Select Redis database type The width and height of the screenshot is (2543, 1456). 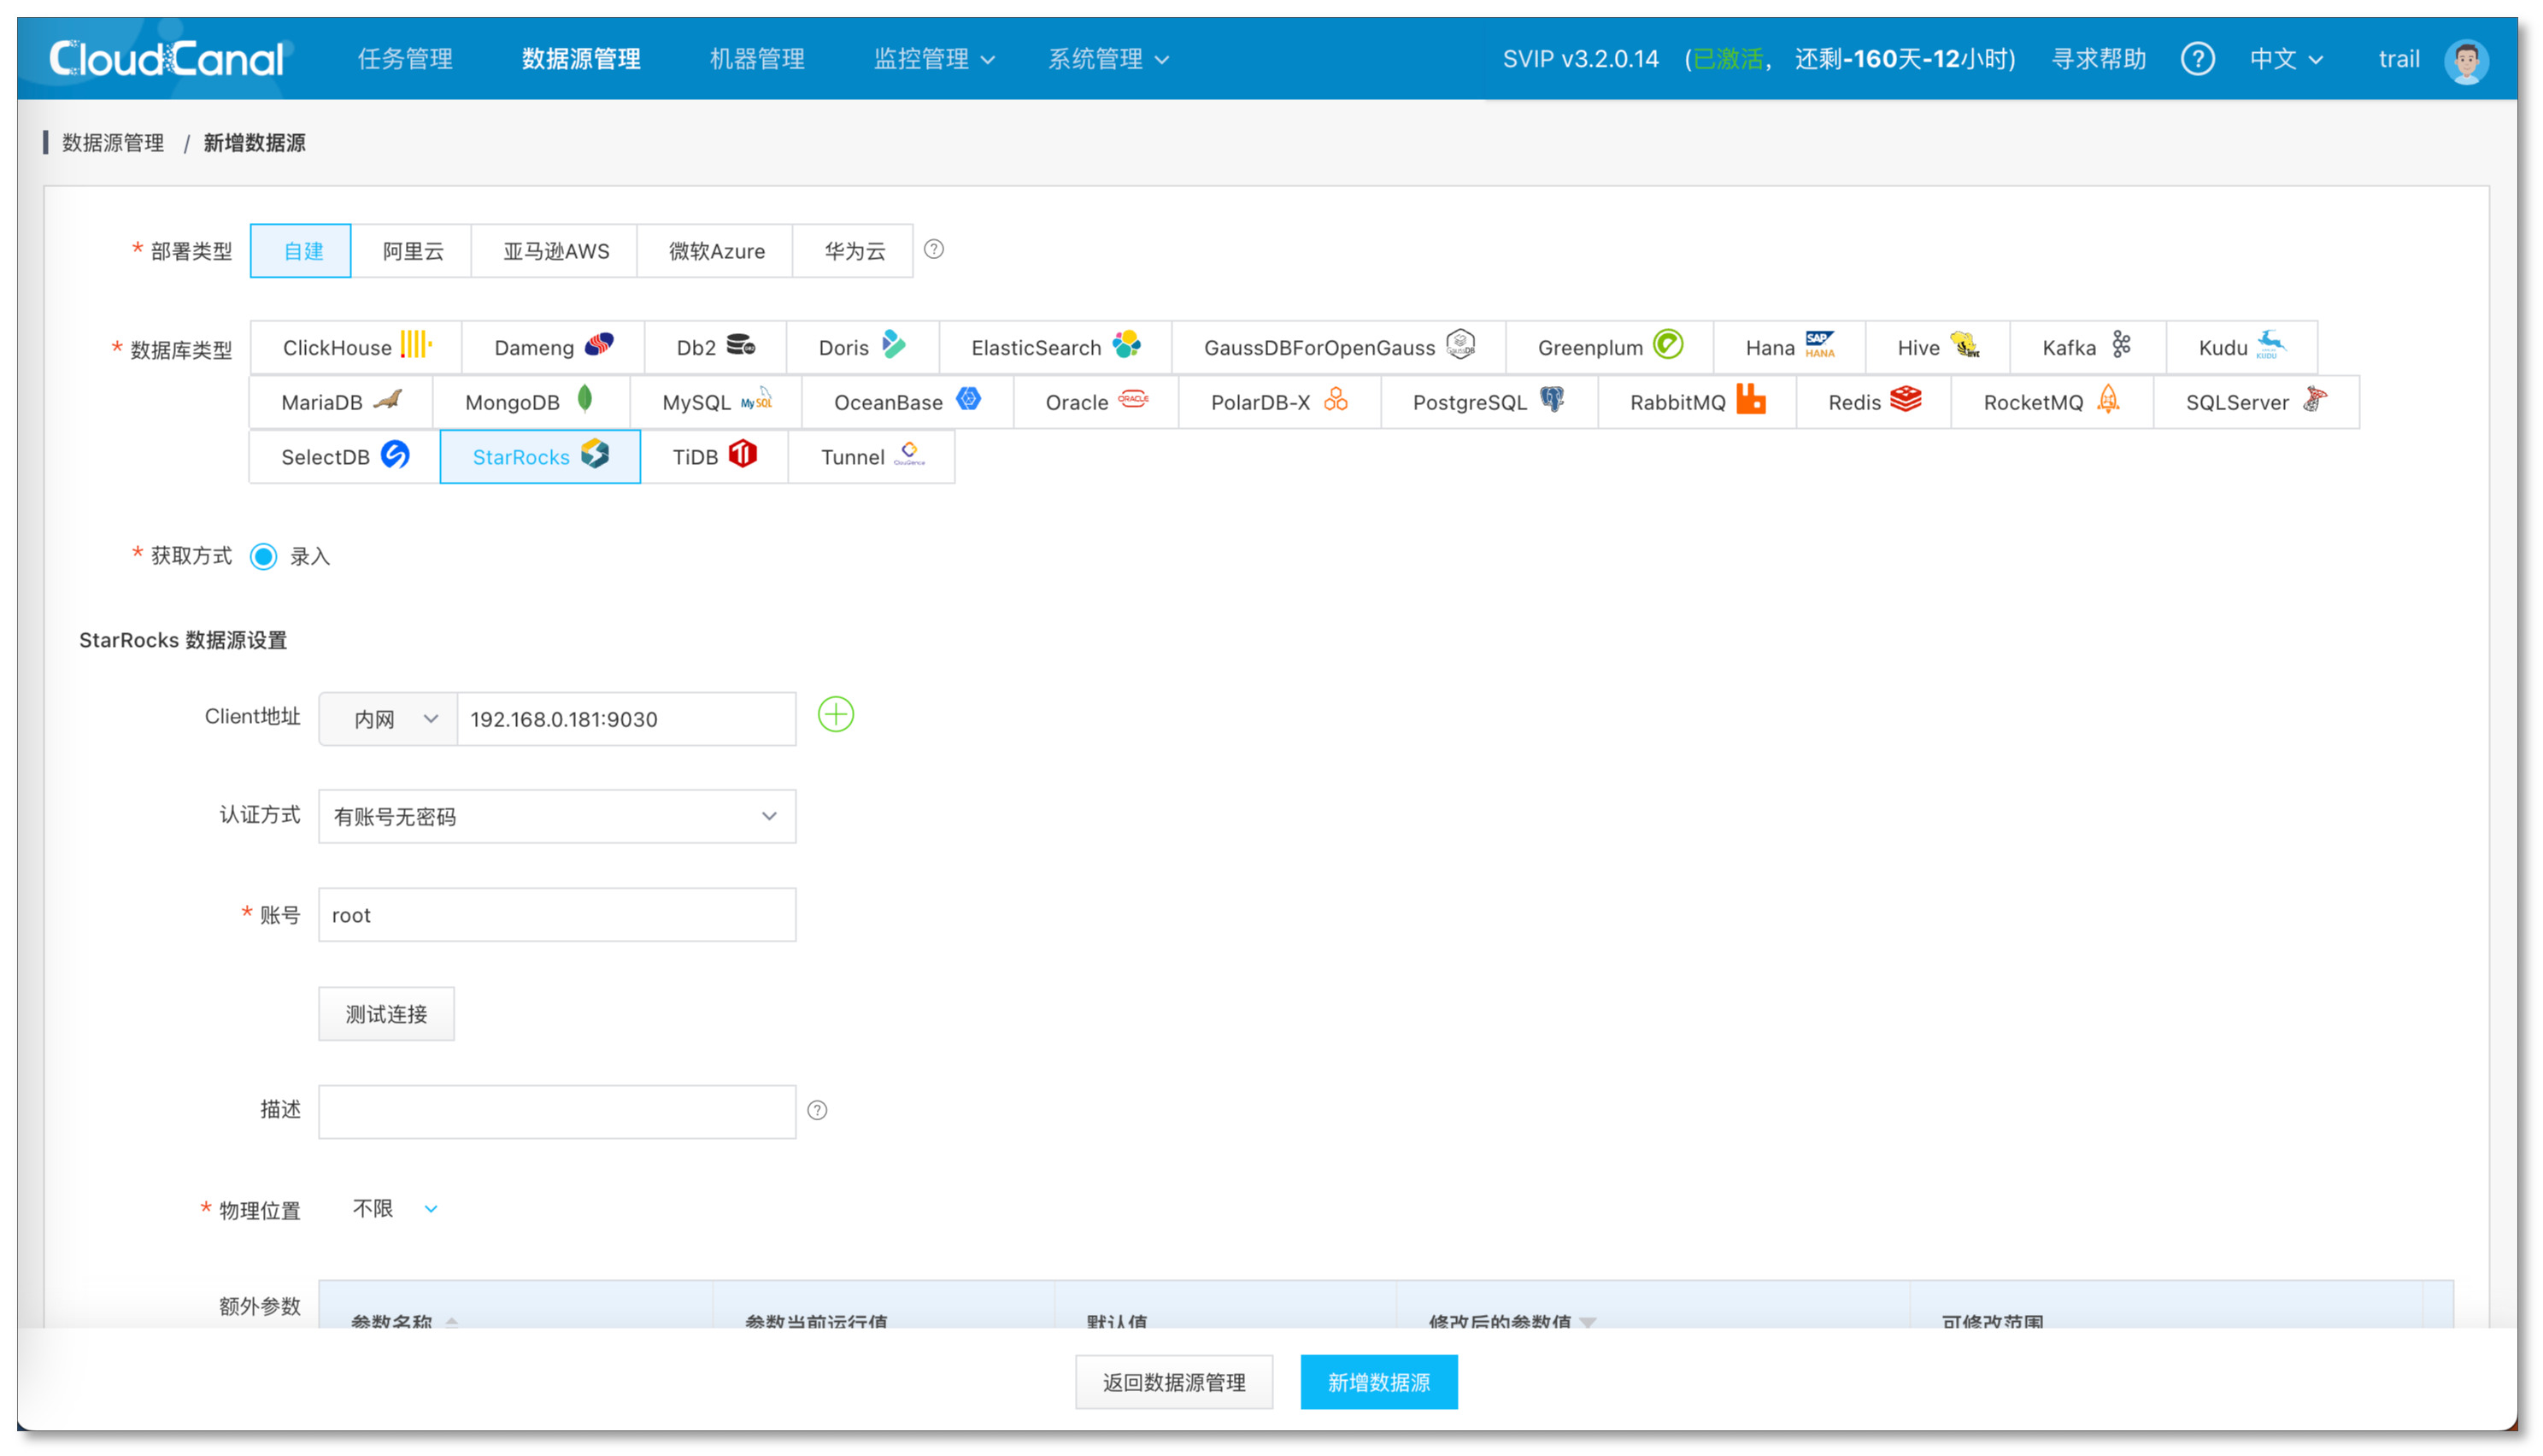click(x=1873, y=402)
